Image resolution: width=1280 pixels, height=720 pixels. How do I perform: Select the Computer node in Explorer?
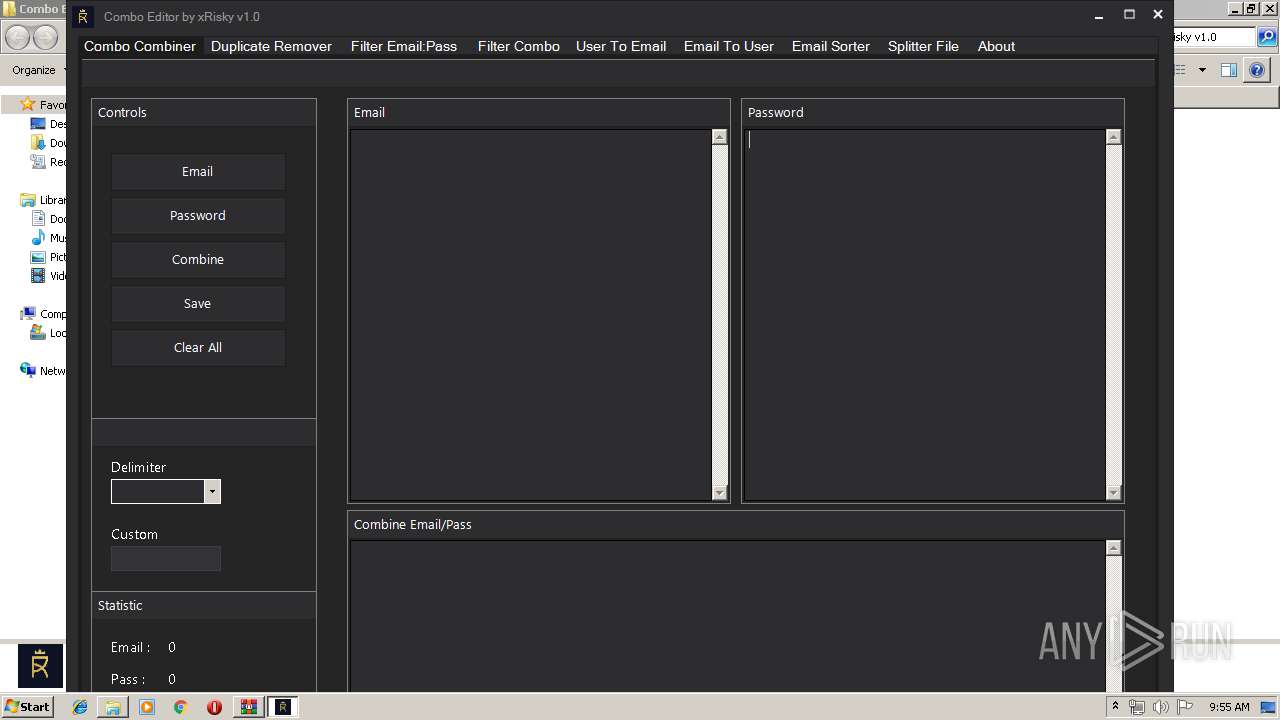pos(43,314)
